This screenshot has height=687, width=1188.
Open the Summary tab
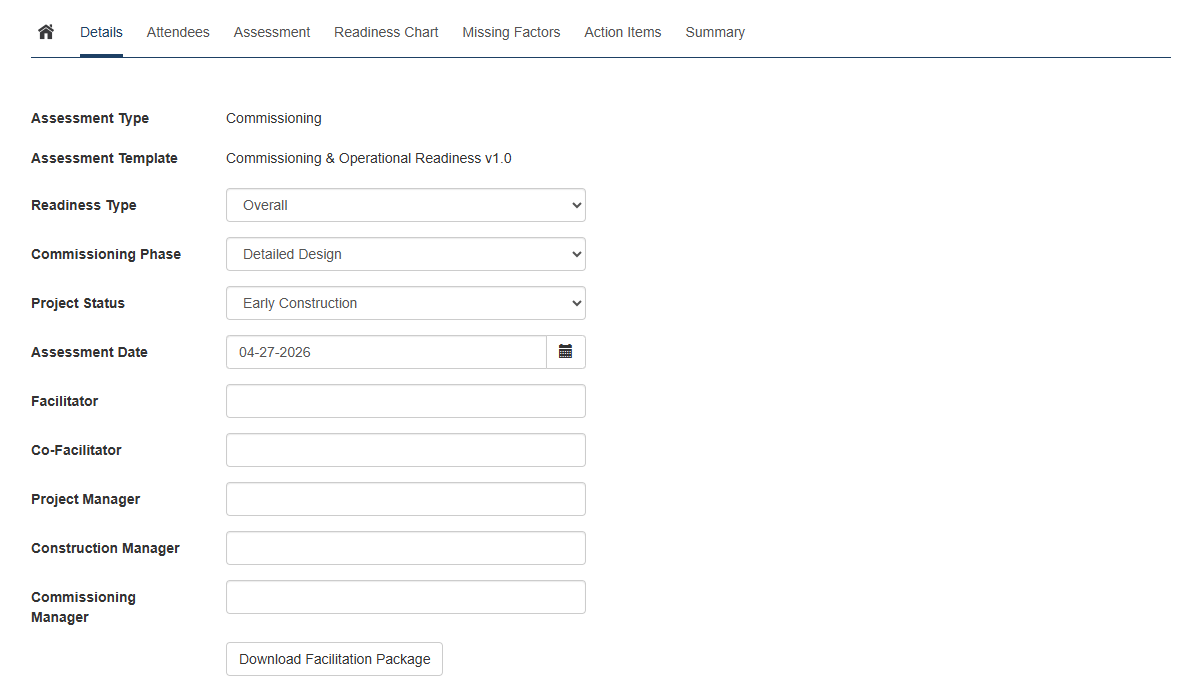715,32
